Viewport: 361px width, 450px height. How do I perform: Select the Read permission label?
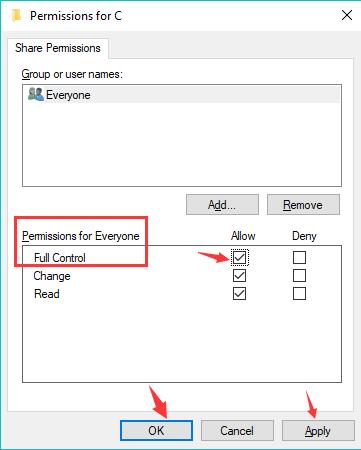(47, 294)
